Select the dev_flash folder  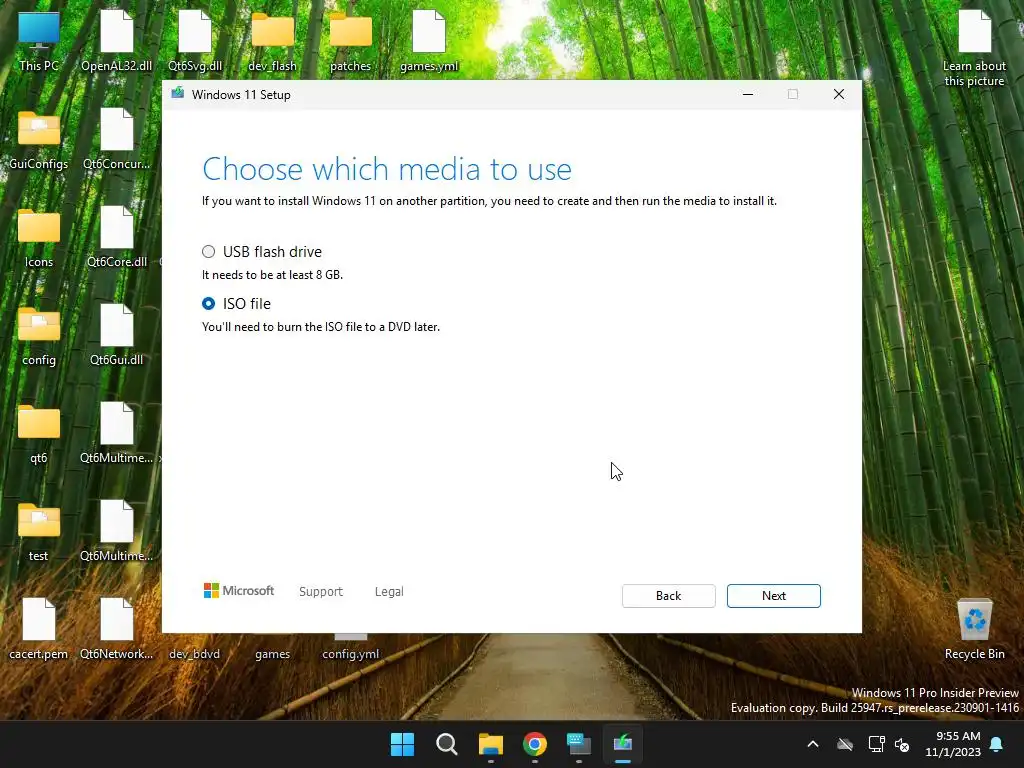tap(272, 42)
